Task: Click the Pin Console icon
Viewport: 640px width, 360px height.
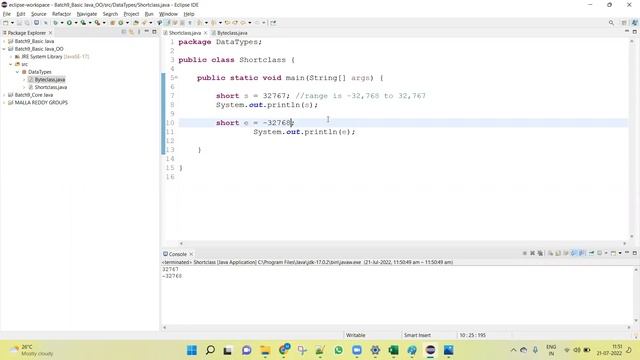Action: 591,253
